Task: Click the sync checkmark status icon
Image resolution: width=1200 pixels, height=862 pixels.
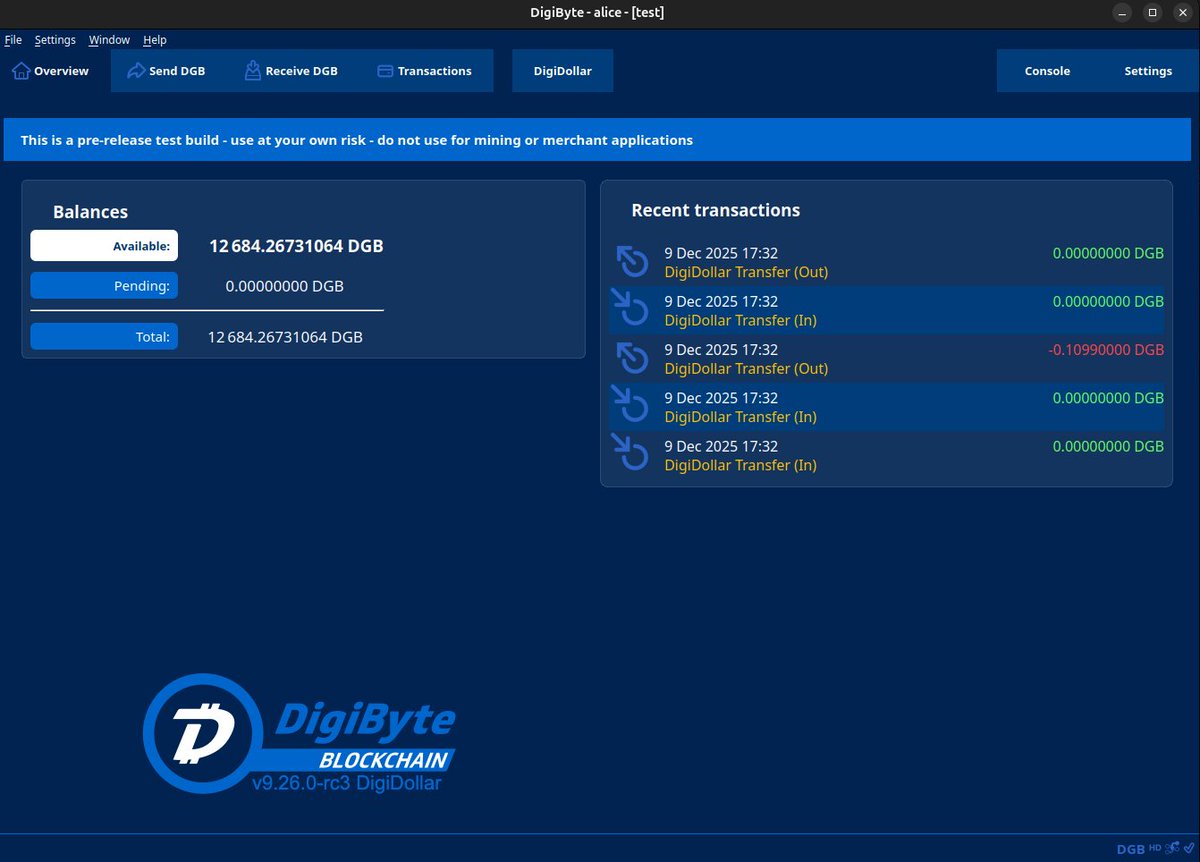Action: 1189,848
